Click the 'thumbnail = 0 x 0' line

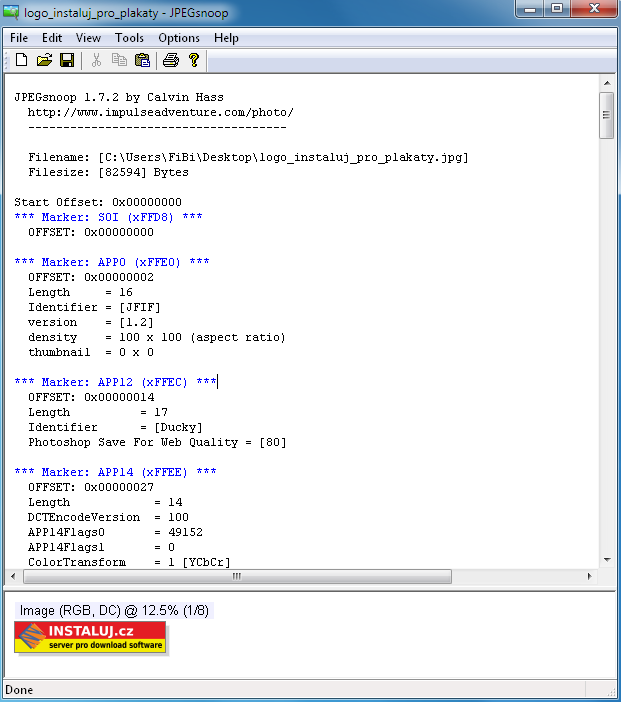(x=91, y=352)
